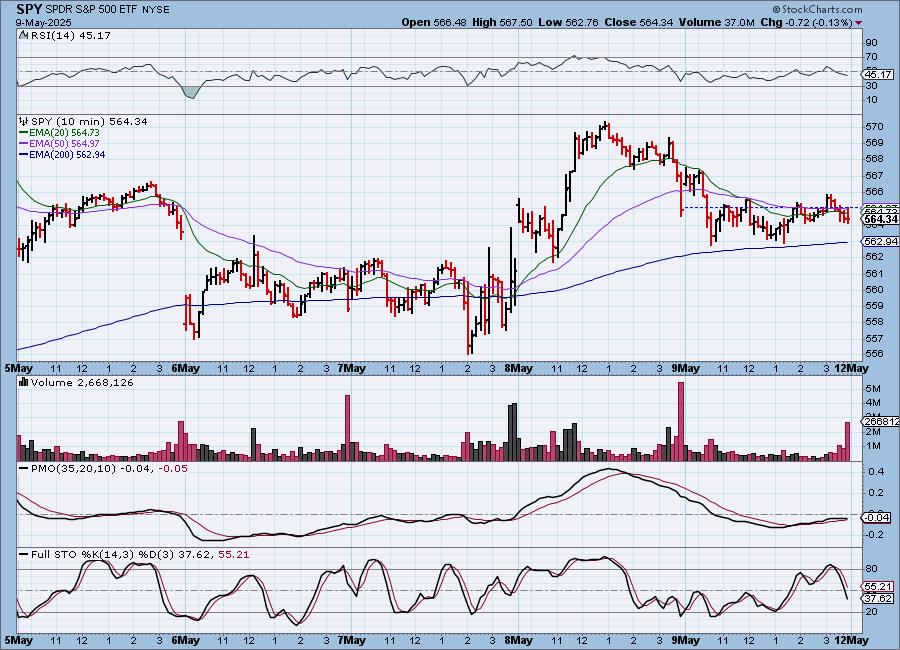
Task: Click the SPDR S&P 500 ETF name
Action: pyautogui.click(x=90, y=10)
